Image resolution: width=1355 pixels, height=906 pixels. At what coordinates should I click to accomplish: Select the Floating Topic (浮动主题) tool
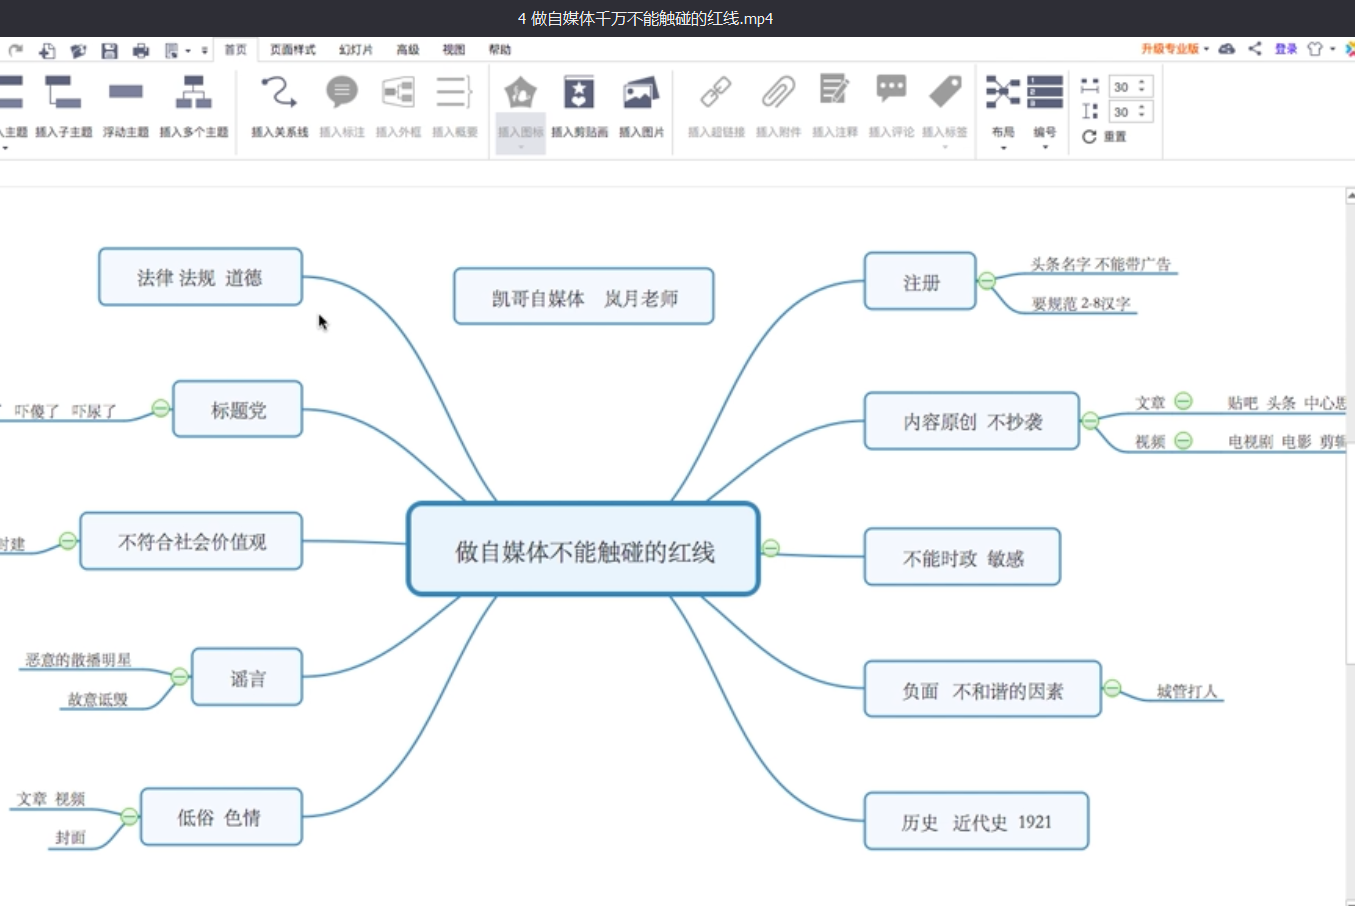pos(126,92)
